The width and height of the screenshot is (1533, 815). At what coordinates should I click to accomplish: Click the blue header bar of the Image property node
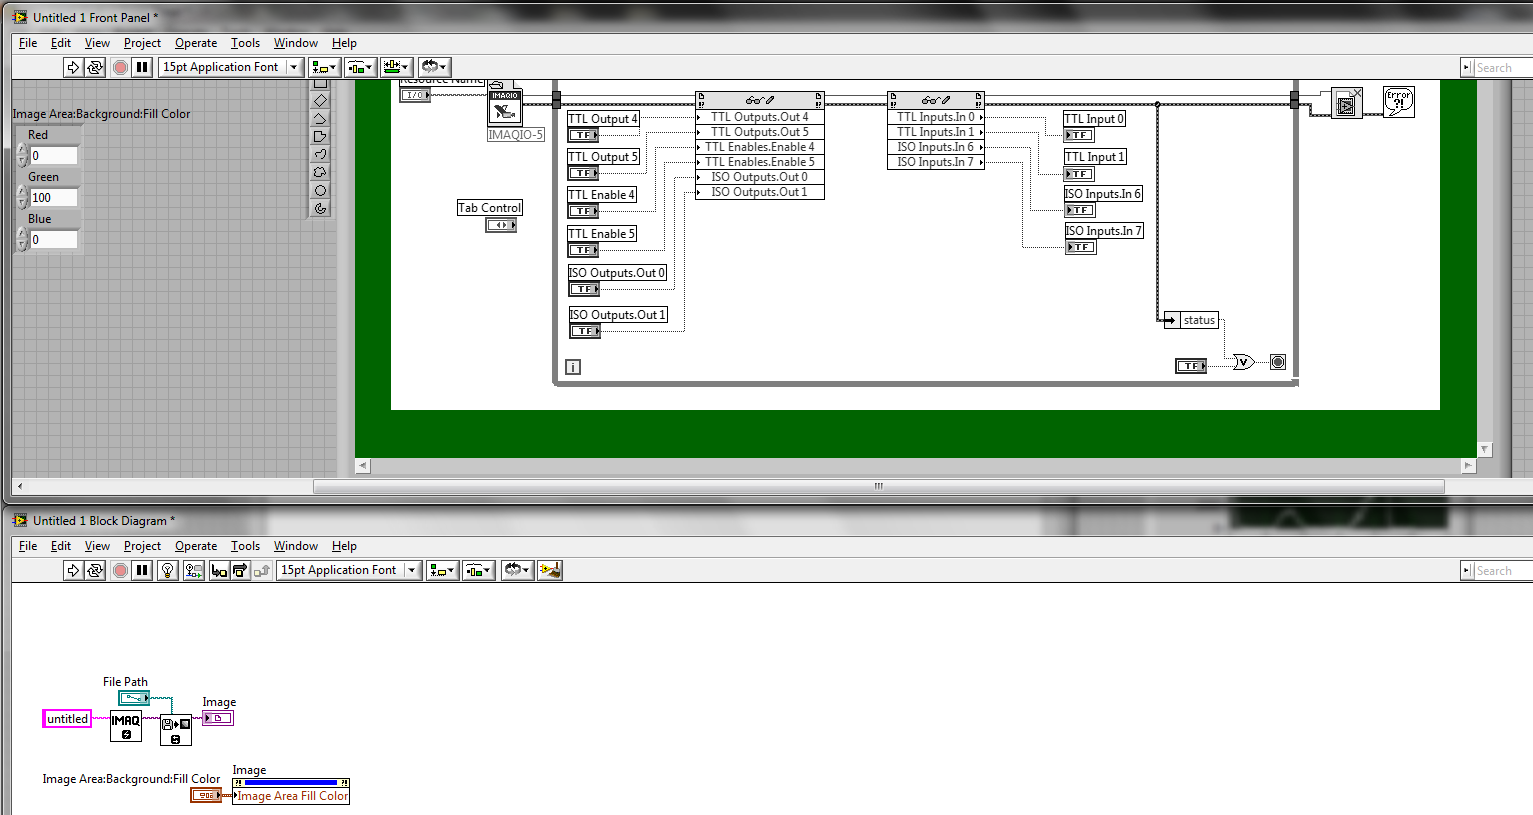tap(291, 783)
